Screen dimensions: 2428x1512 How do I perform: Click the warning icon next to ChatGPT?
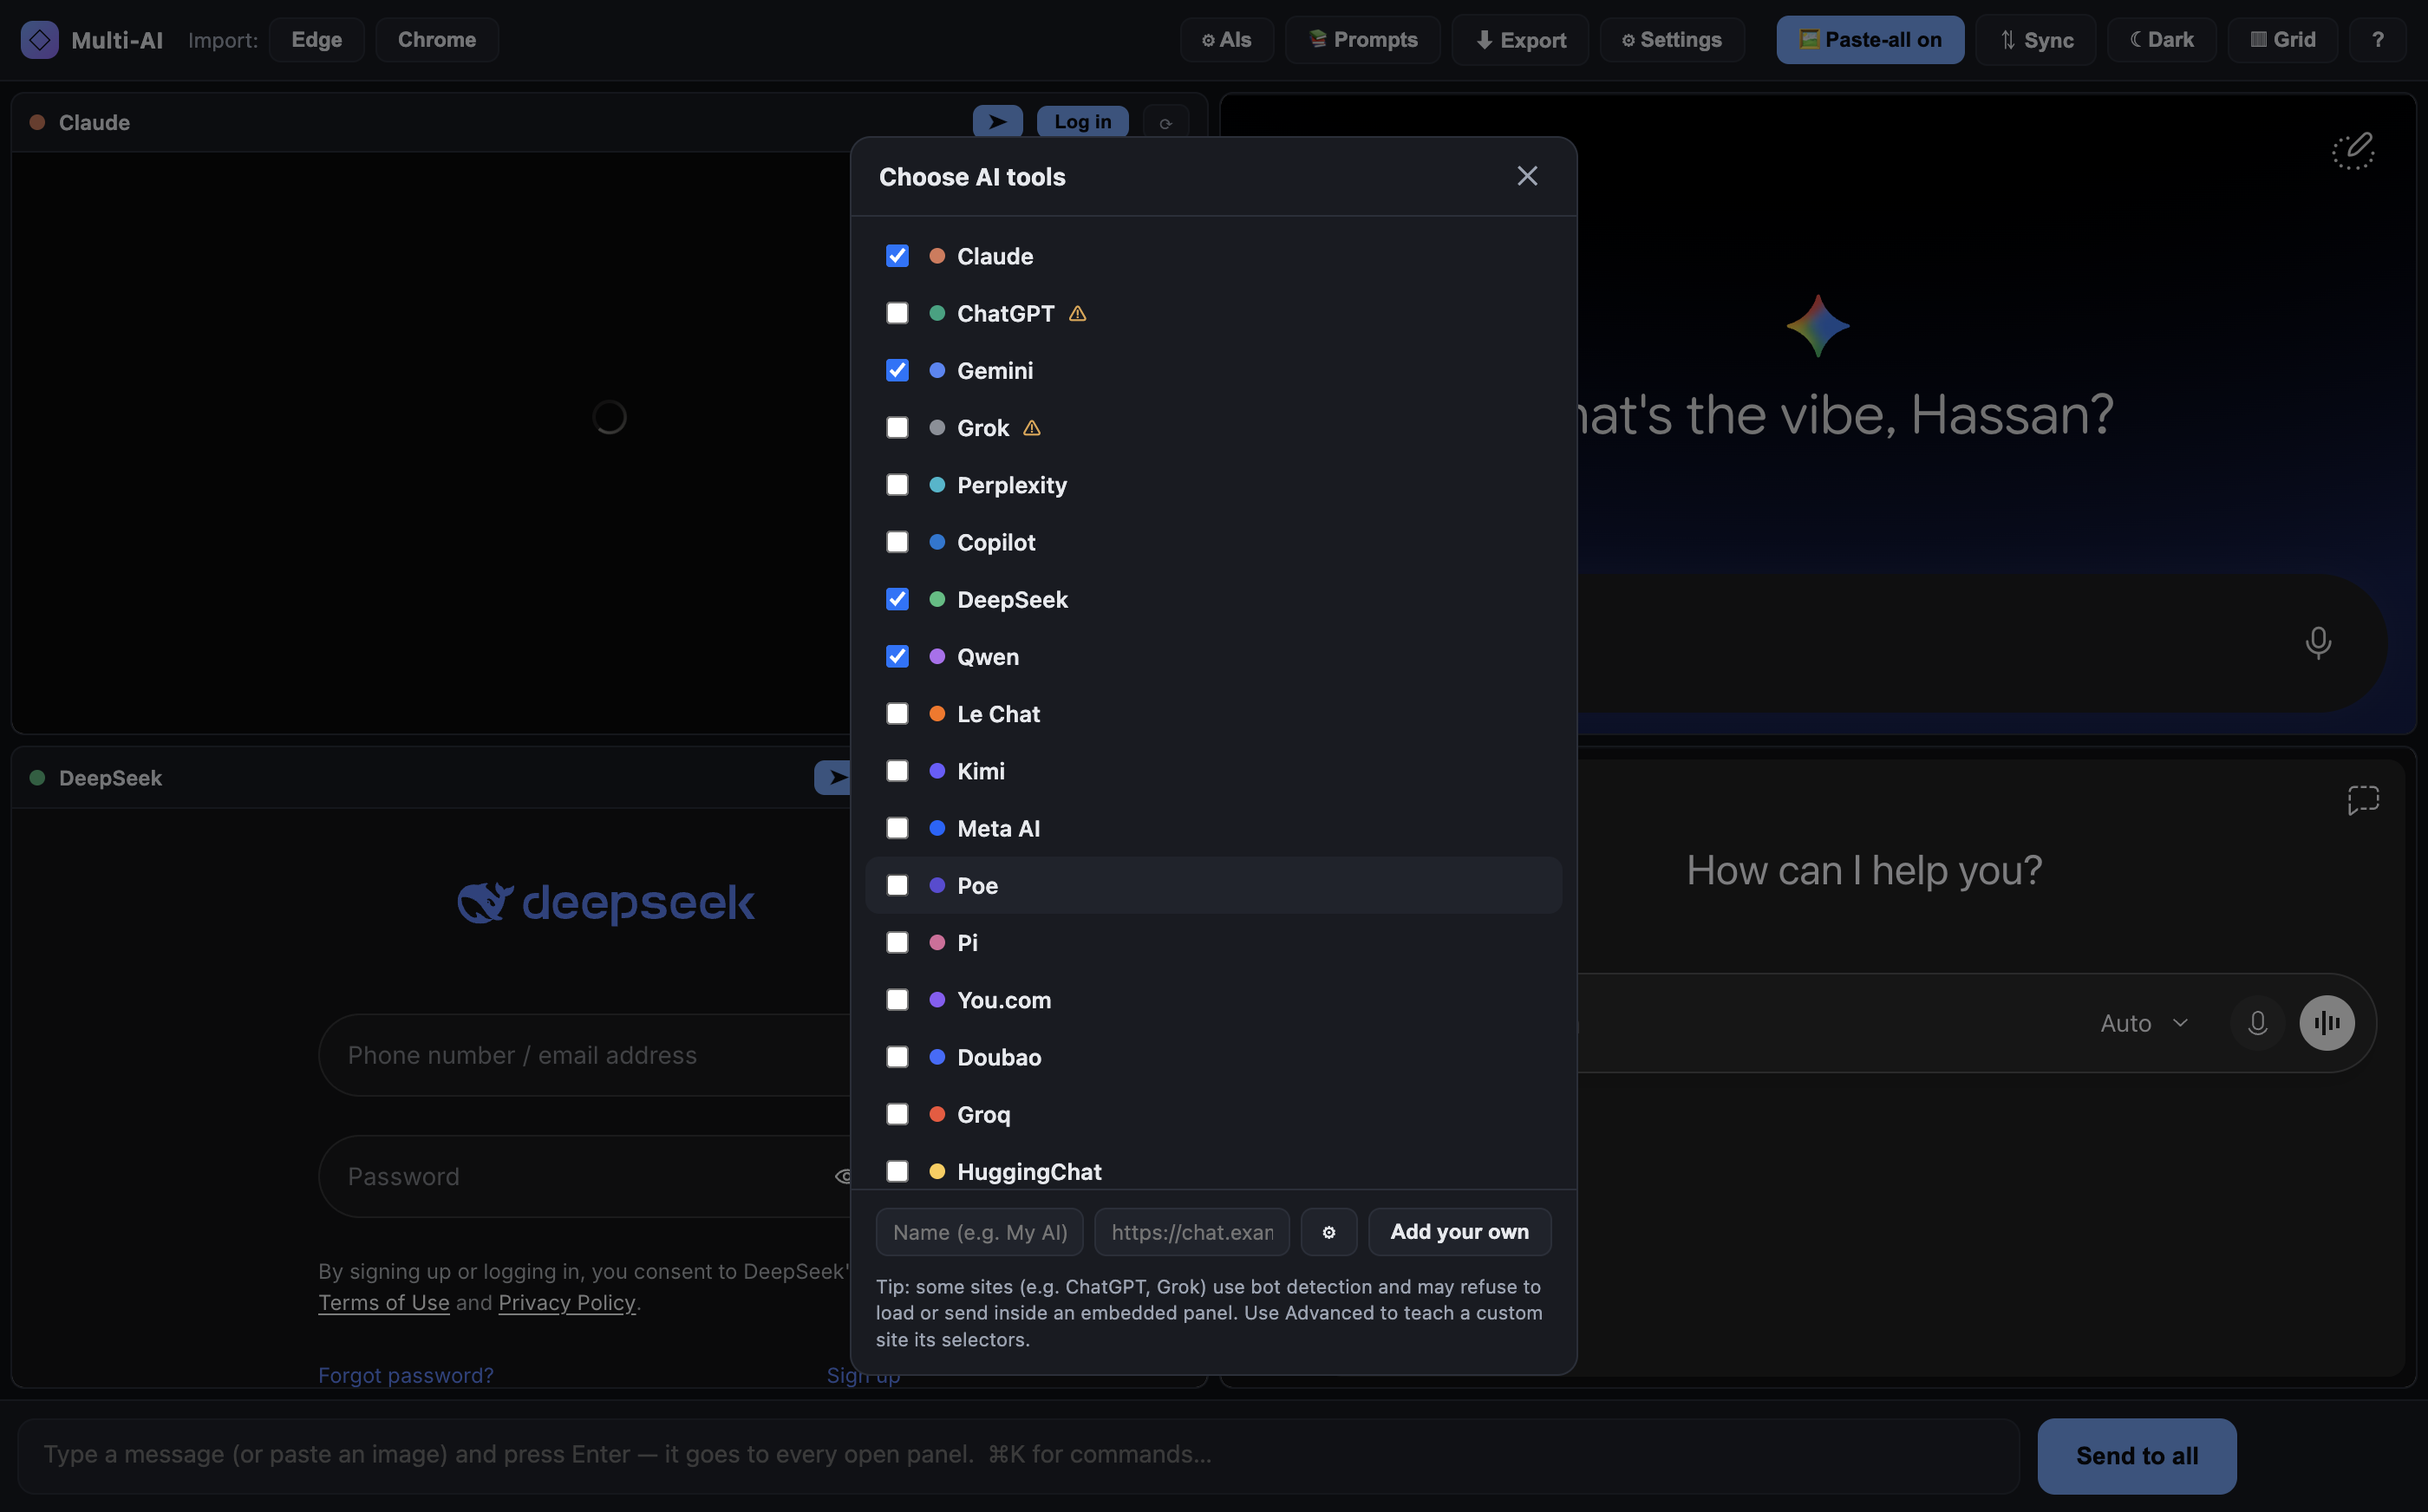pos(1077,314)
